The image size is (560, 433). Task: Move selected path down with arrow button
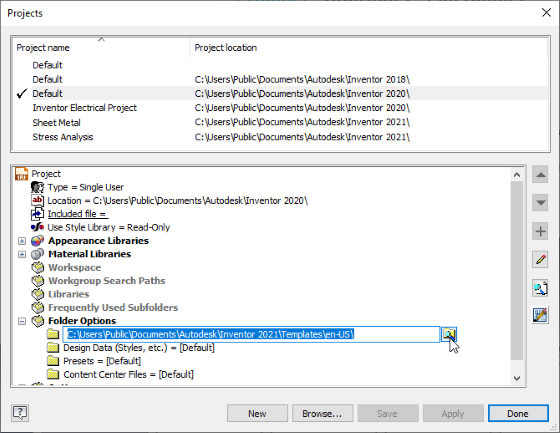click(x=540, y=203)
